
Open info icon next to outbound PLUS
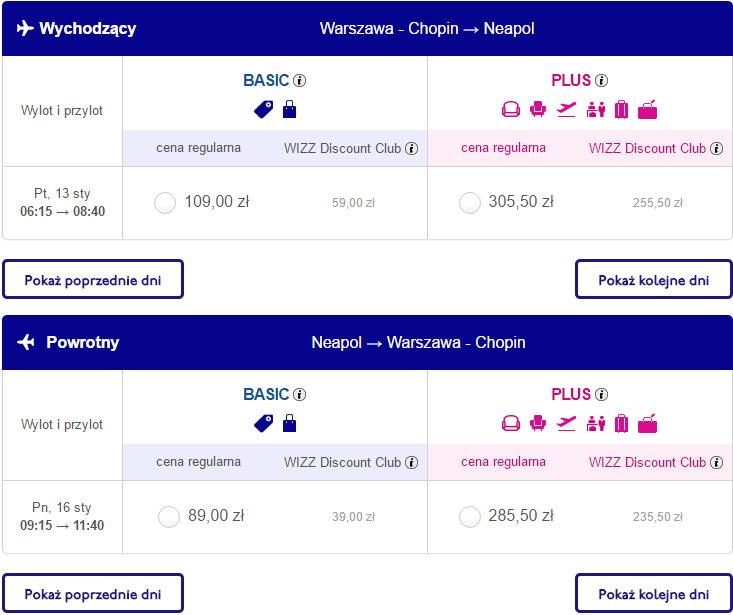point(601,81)
